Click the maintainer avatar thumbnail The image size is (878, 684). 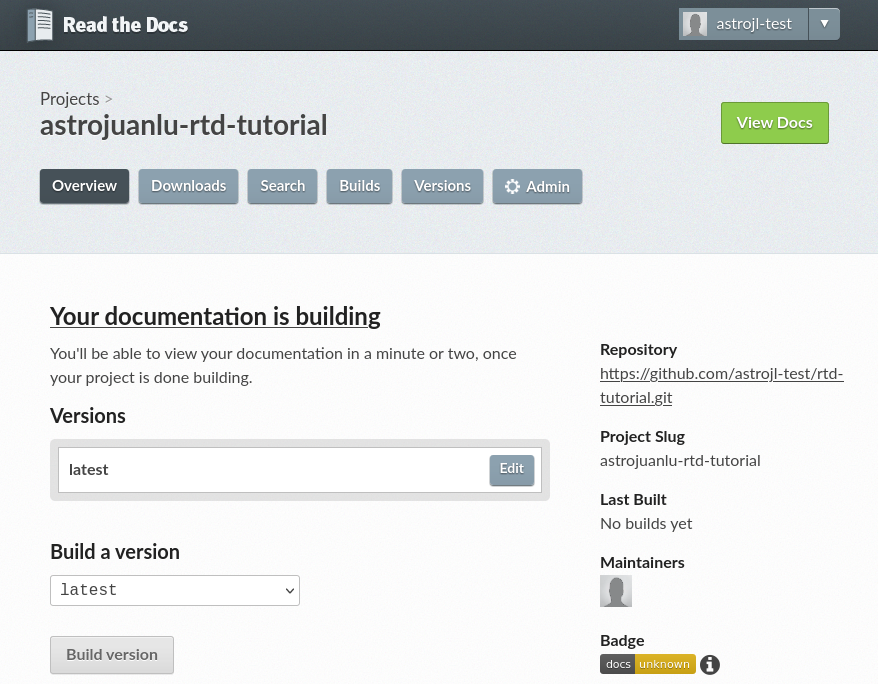click(x=616, y=591)
